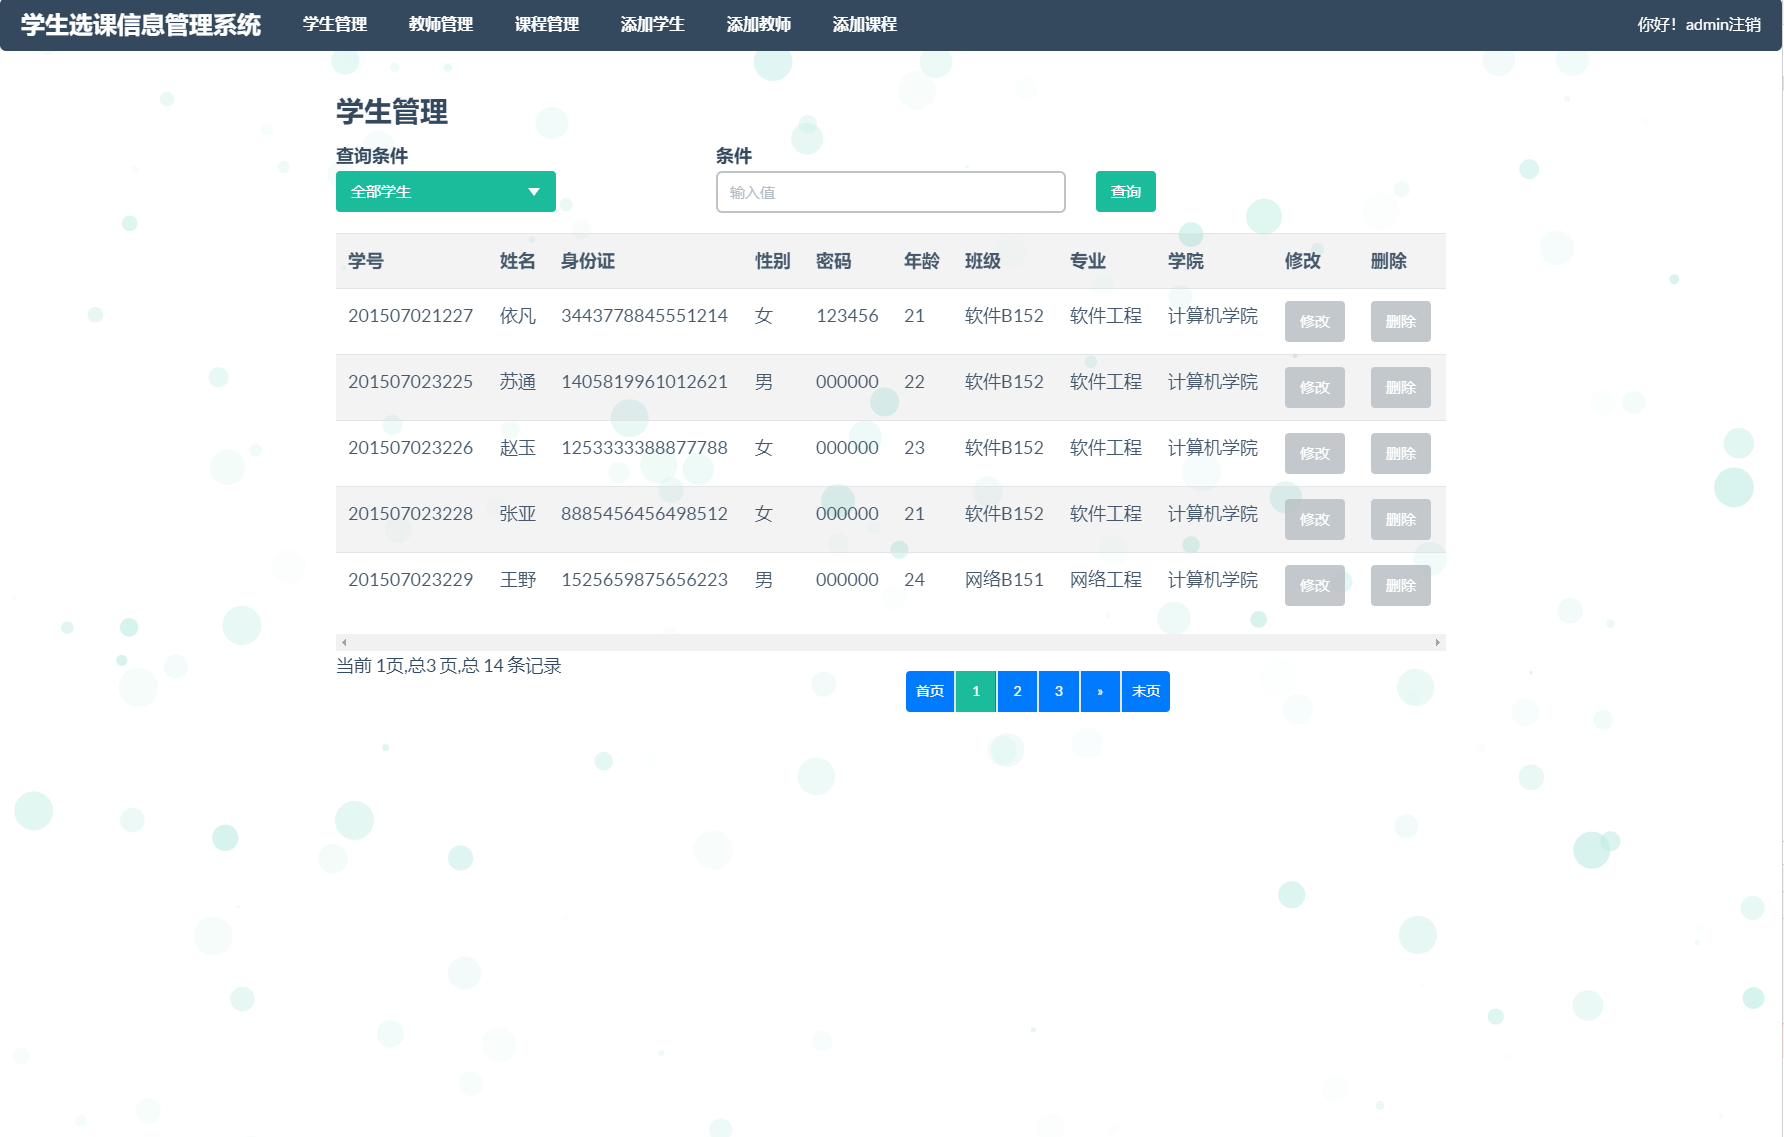Click the next page » button
1784x1137 pixels.
(1100, 690)
